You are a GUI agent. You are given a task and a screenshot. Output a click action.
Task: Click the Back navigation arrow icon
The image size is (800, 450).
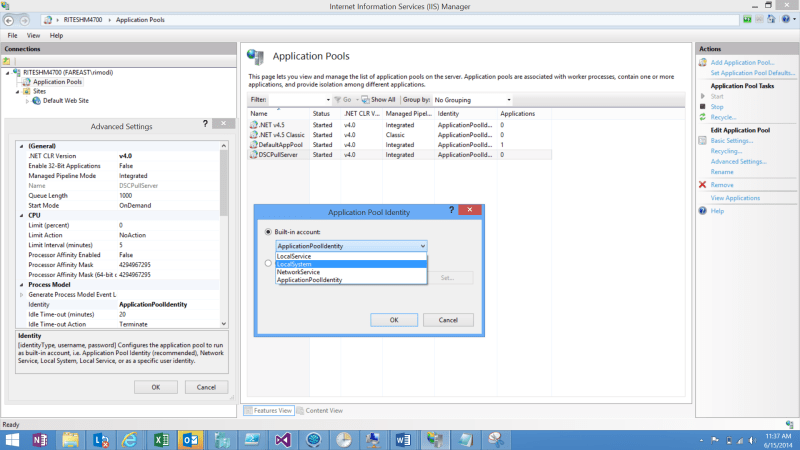click(9, 20)
